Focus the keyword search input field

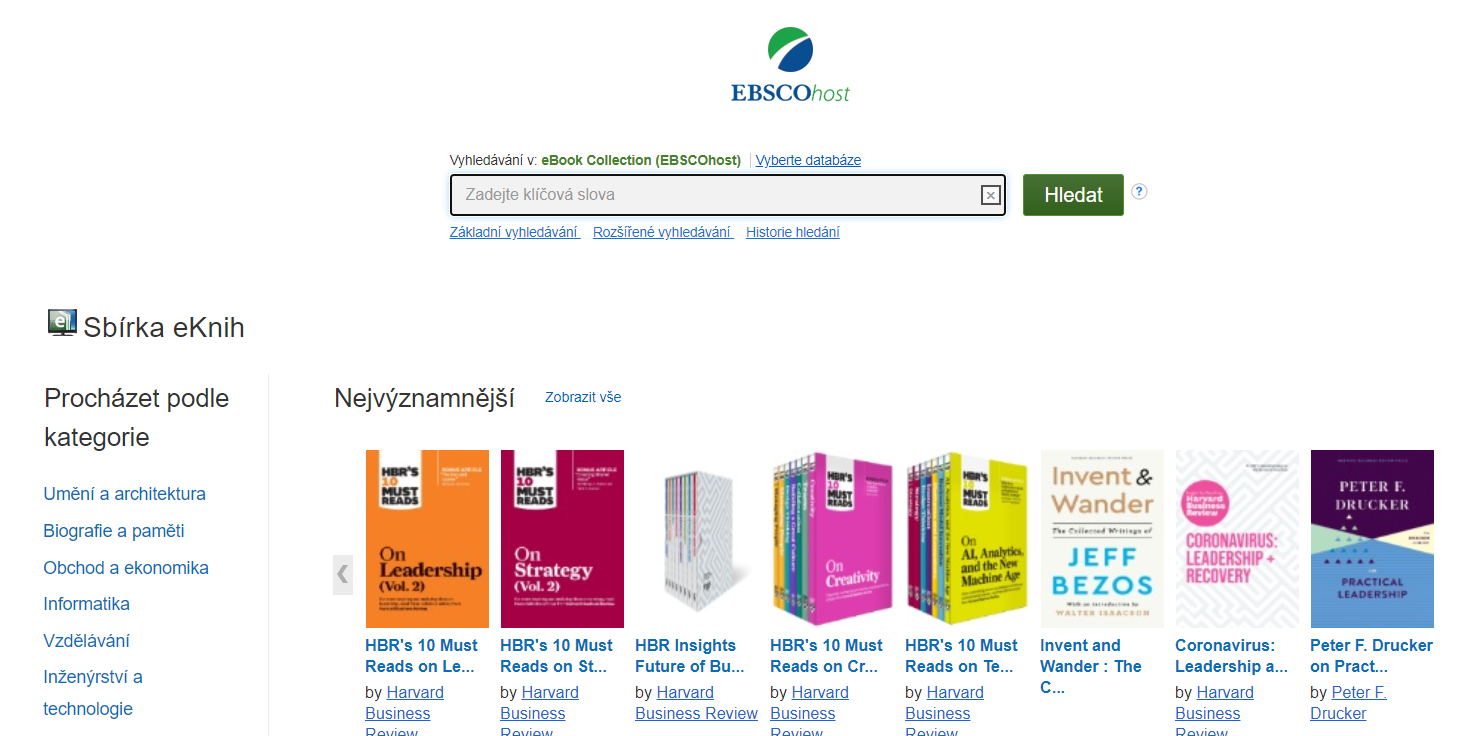(x=716, y=195)
